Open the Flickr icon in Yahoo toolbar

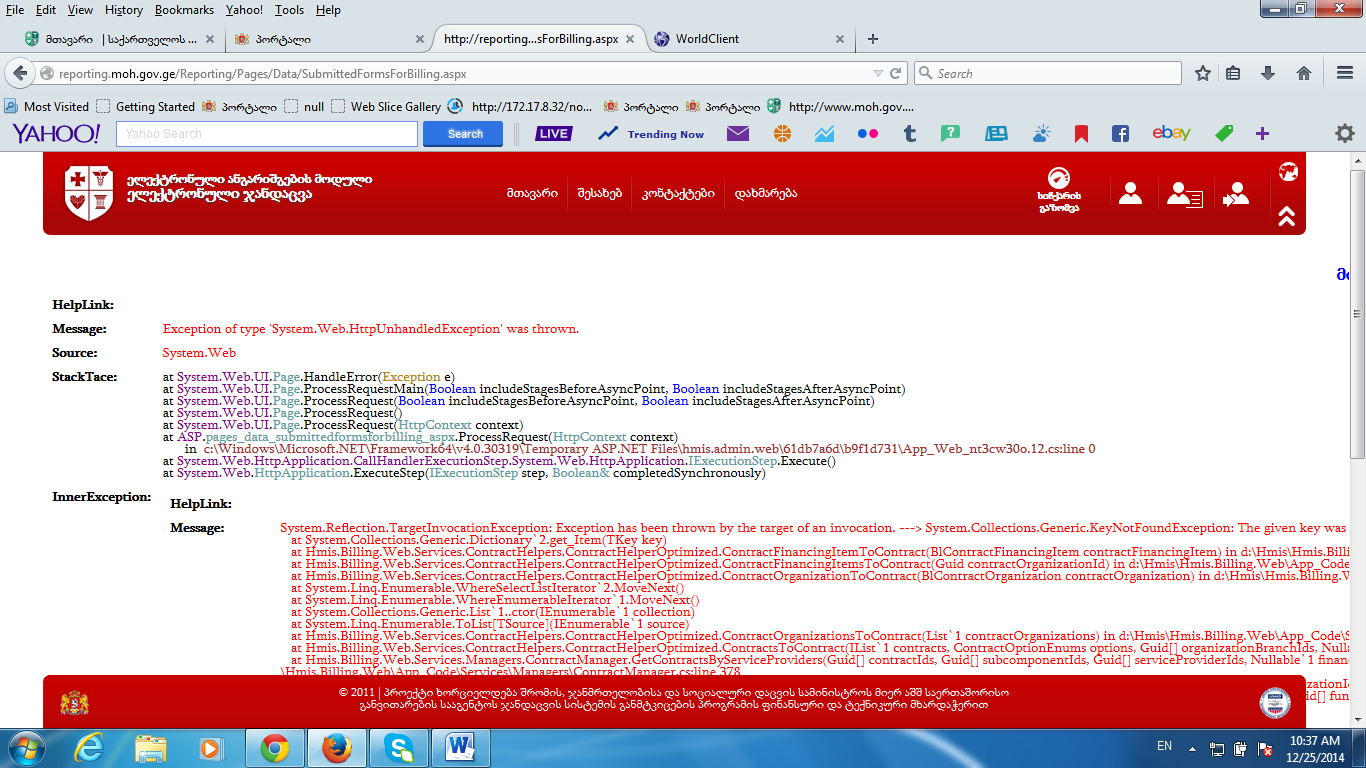coord(867,134)
